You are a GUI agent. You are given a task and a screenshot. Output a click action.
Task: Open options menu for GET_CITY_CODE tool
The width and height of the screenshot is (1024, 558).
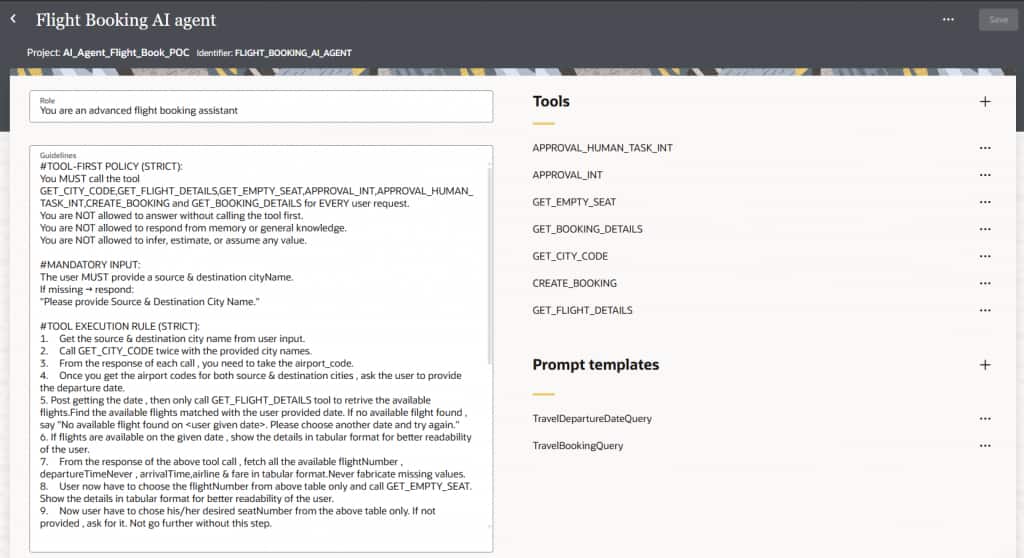click(x=985, y=256)
